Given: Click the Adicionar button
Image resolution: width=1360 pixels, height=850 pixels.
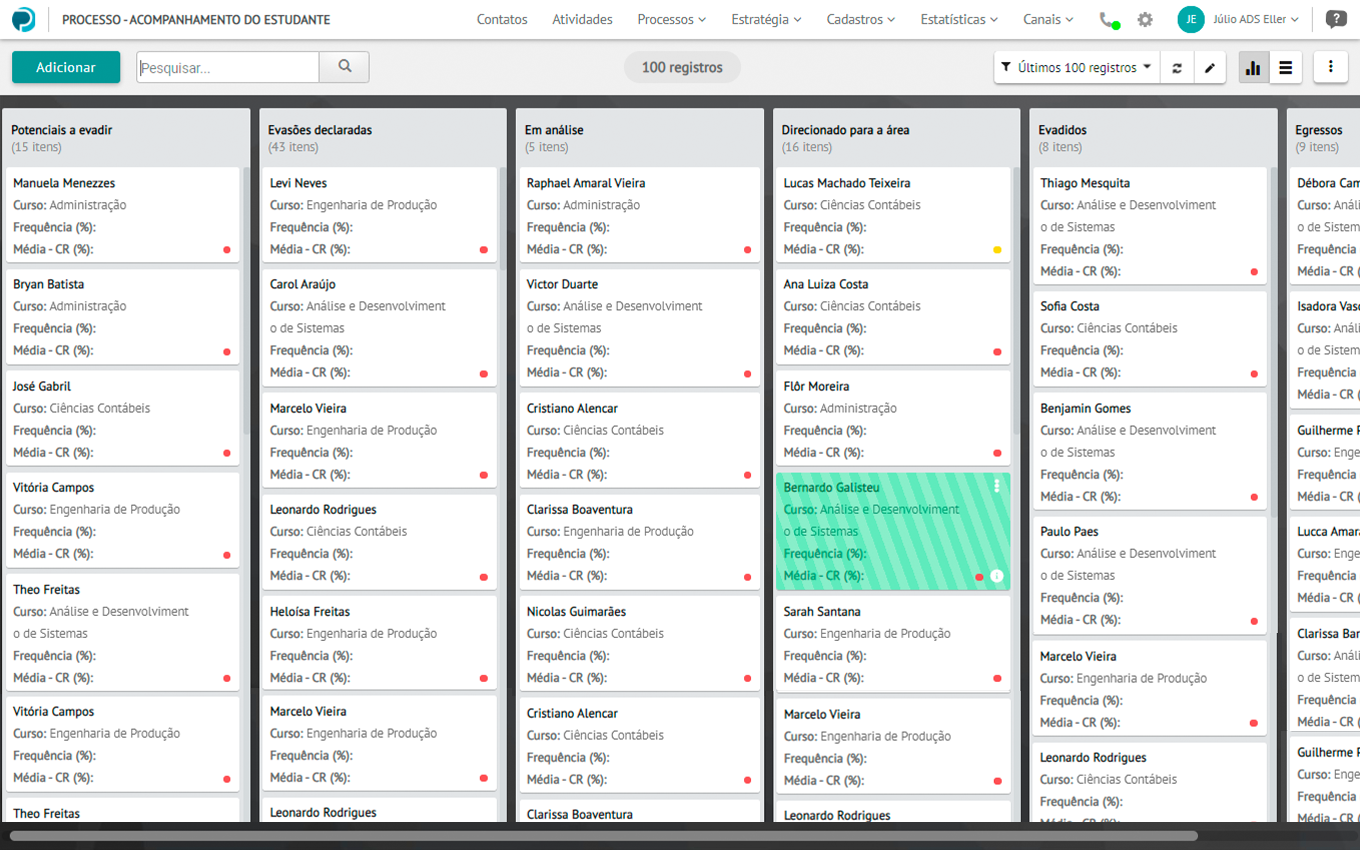Looking at the screenshot, I should pyautogui.click(x=66, y=67).
